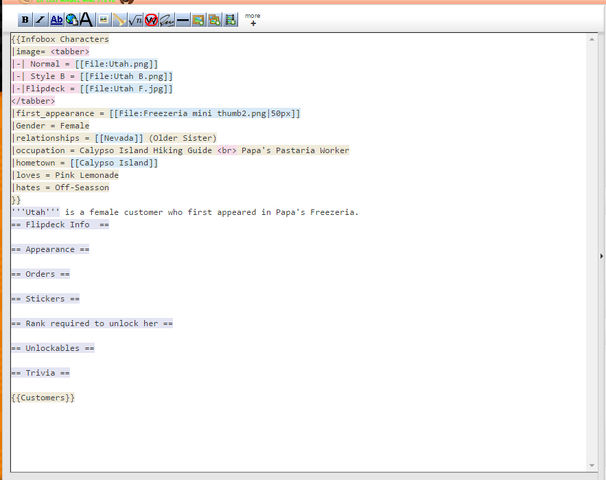This screenshot has width=606, height=480.
Task: Insert external link globe icon
Action: (x=72, y=20)
